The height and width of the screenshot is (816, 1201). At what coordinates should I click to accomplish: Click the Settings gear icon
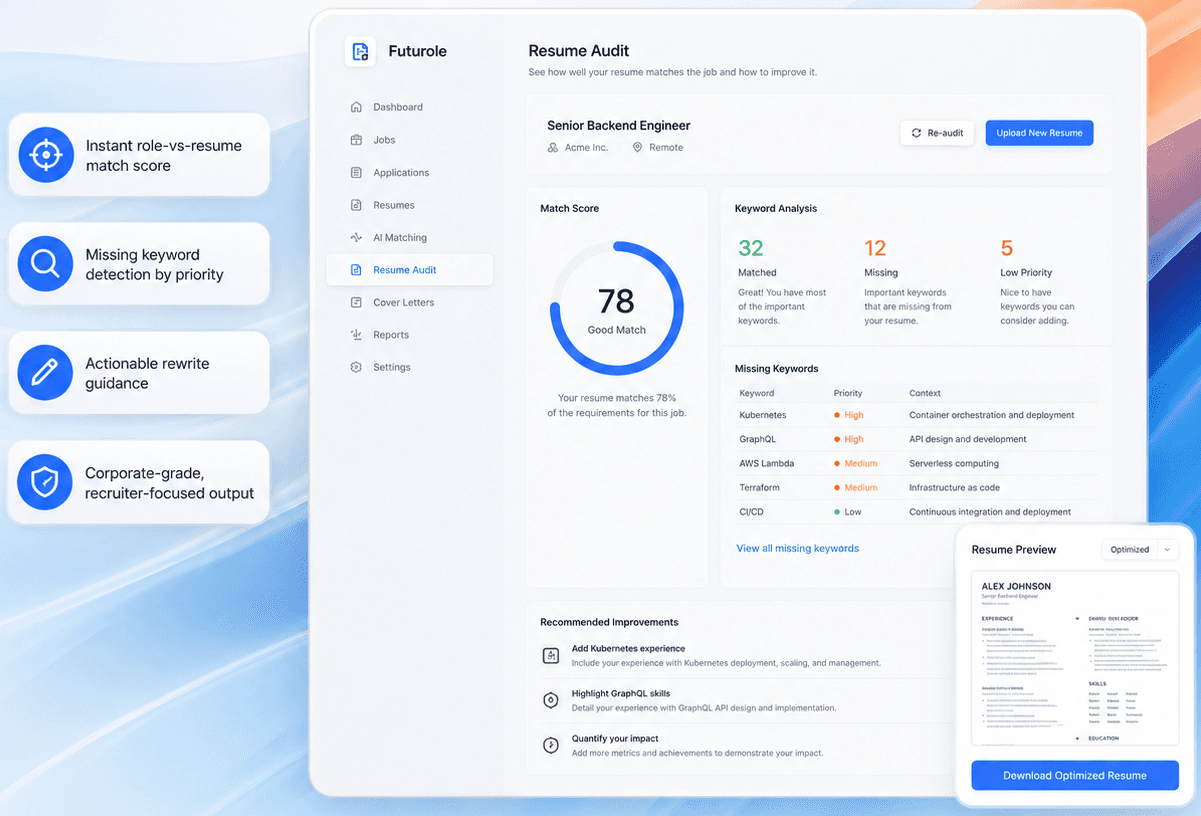pos(356,367)
